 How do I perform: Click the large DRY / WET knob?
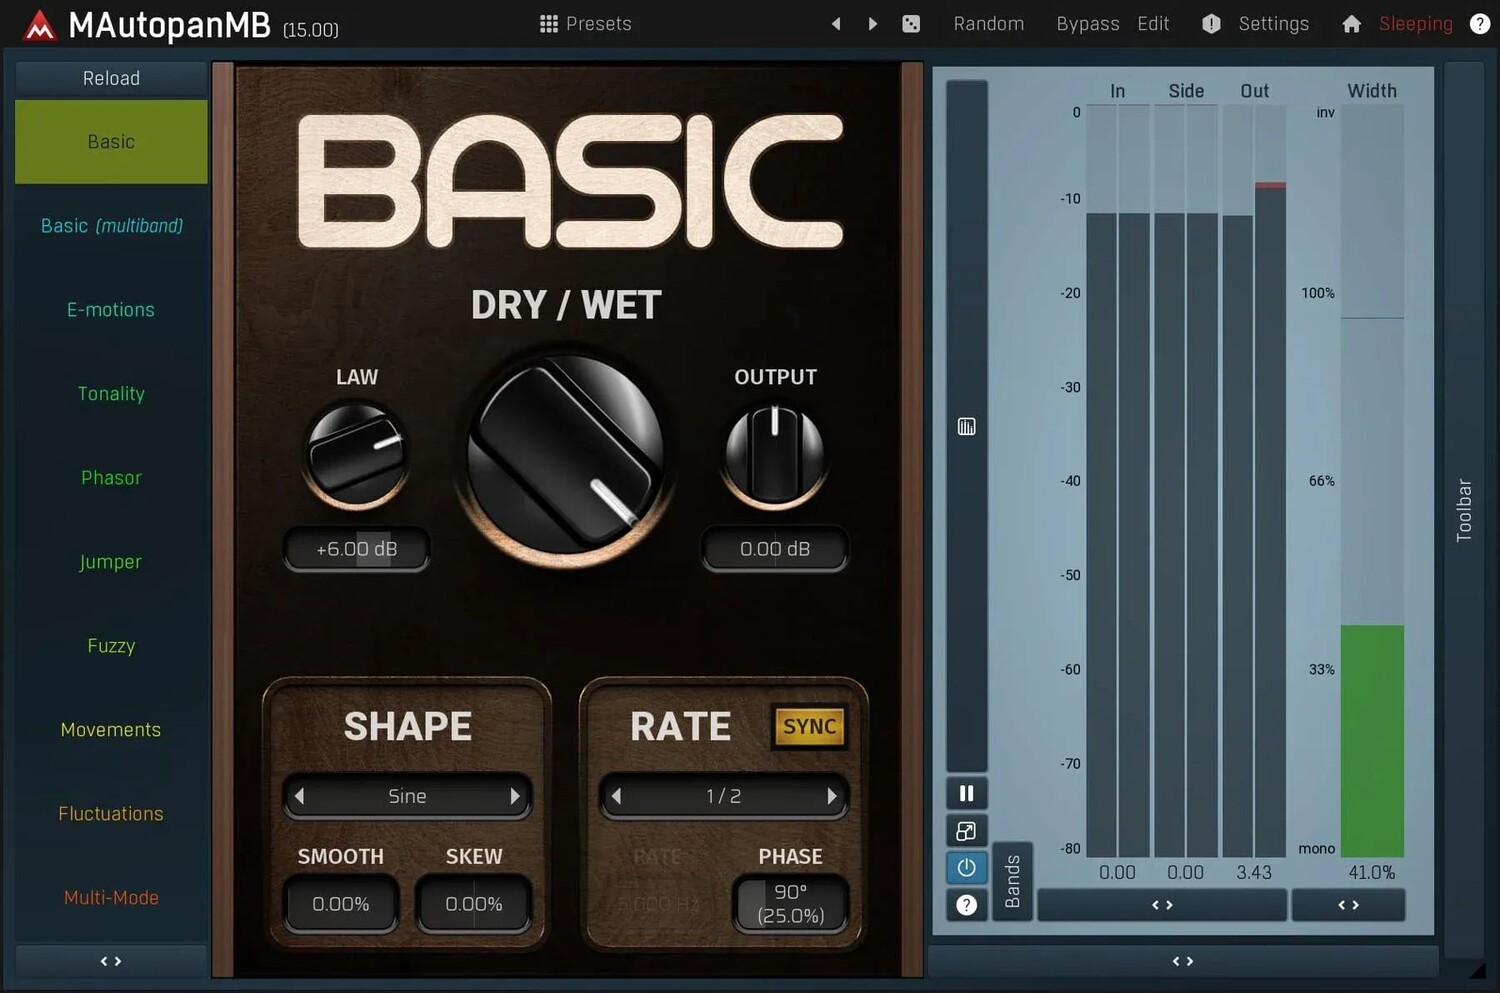pyautogui.click(x=565, y=454)
